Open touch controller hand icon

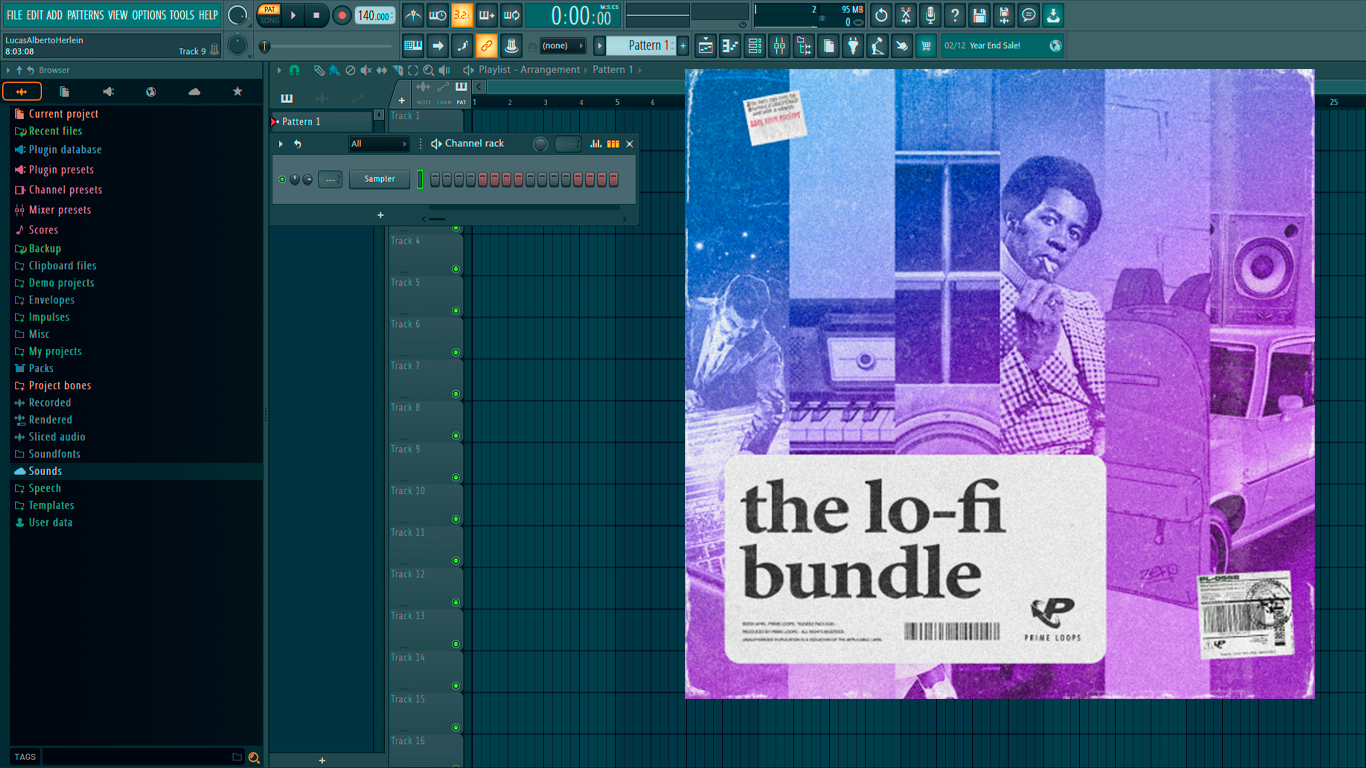click(902, 45)
